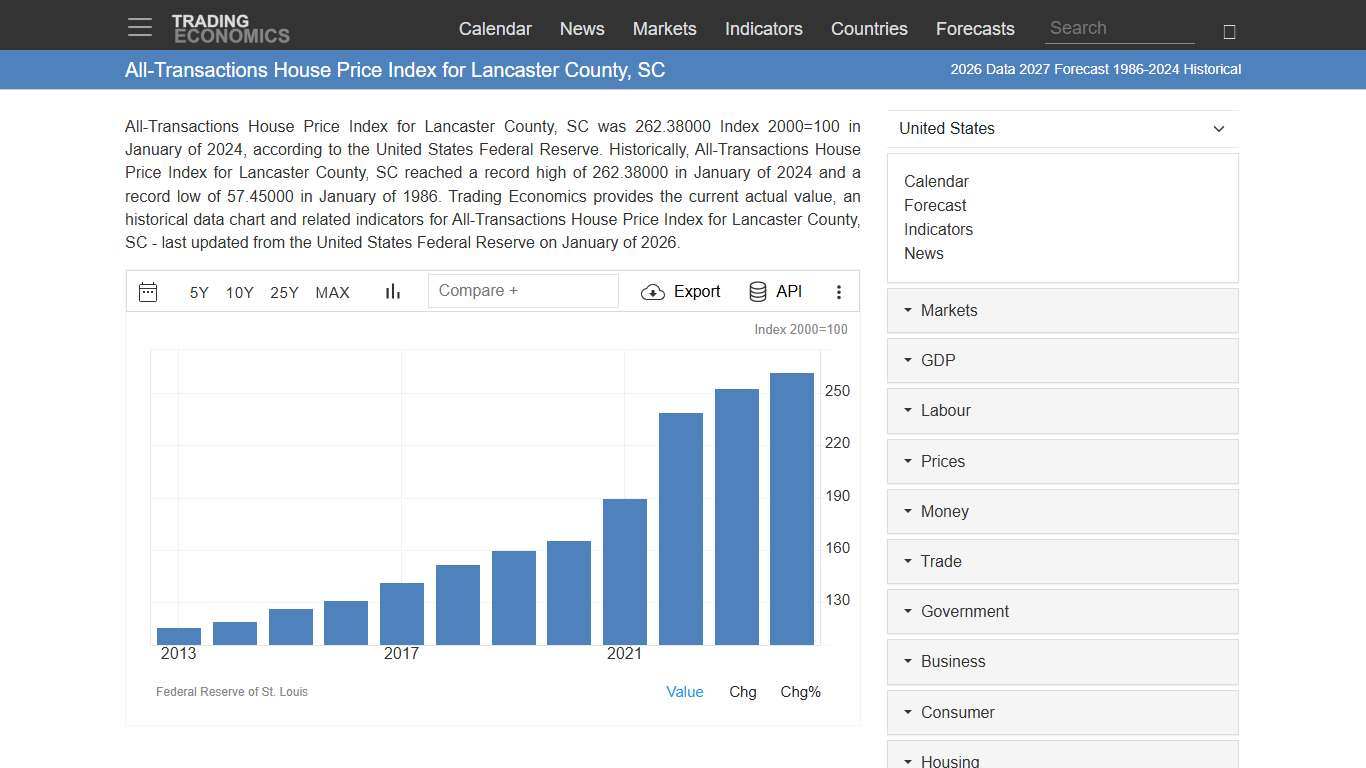Switch chart display to Chg

coord(743,691)
